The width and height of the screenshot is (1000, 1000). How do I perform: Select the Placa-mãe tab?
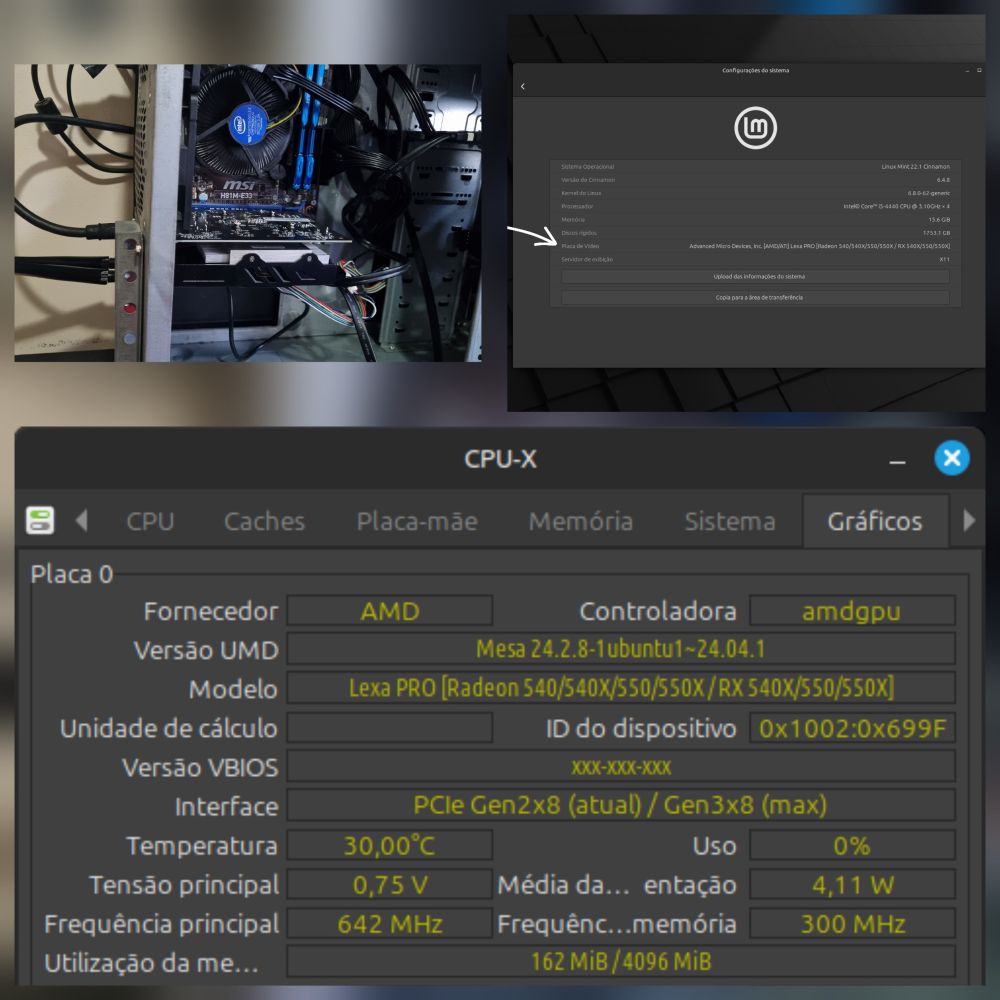(417, 521)
